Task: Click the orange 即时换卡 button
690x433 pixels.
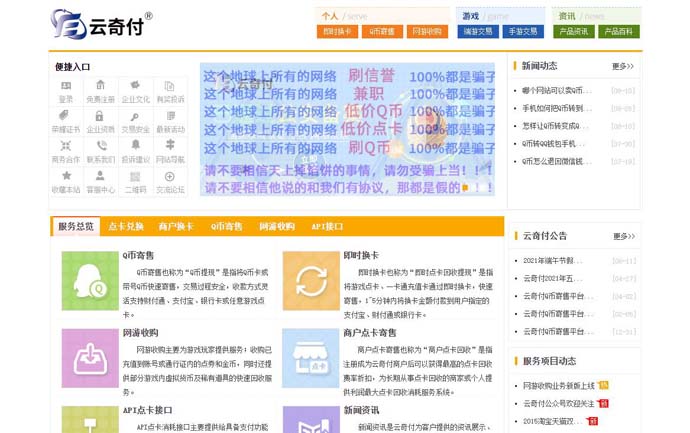Action: 337,32
